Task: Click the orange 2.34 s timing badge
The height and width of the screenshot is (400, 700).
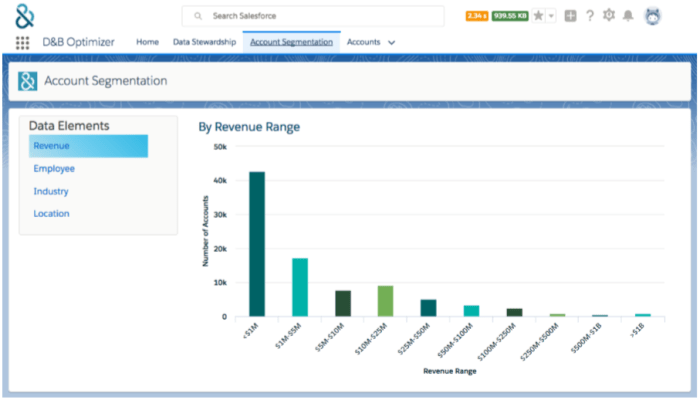Action: 477,16
